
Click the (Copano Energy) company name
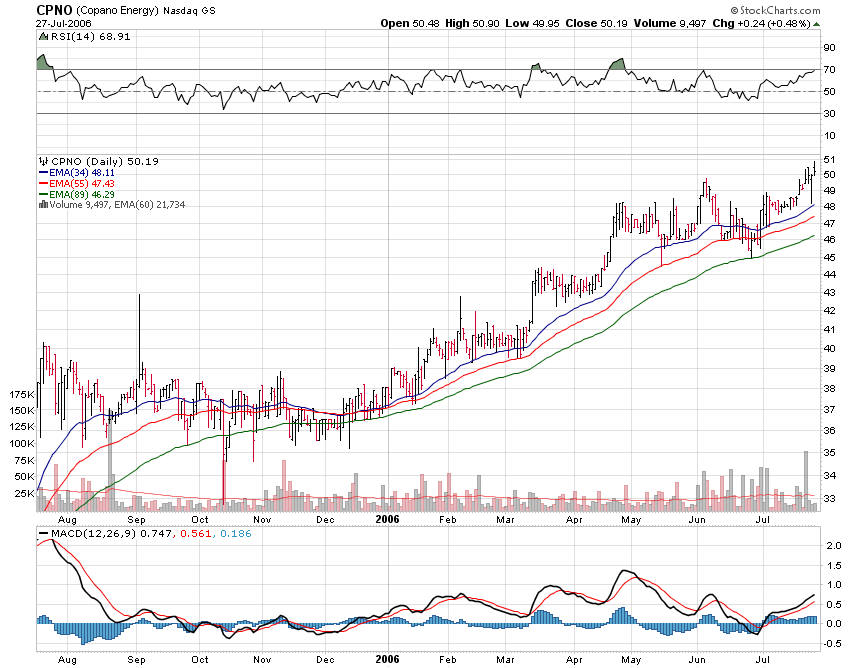point(118,11)
